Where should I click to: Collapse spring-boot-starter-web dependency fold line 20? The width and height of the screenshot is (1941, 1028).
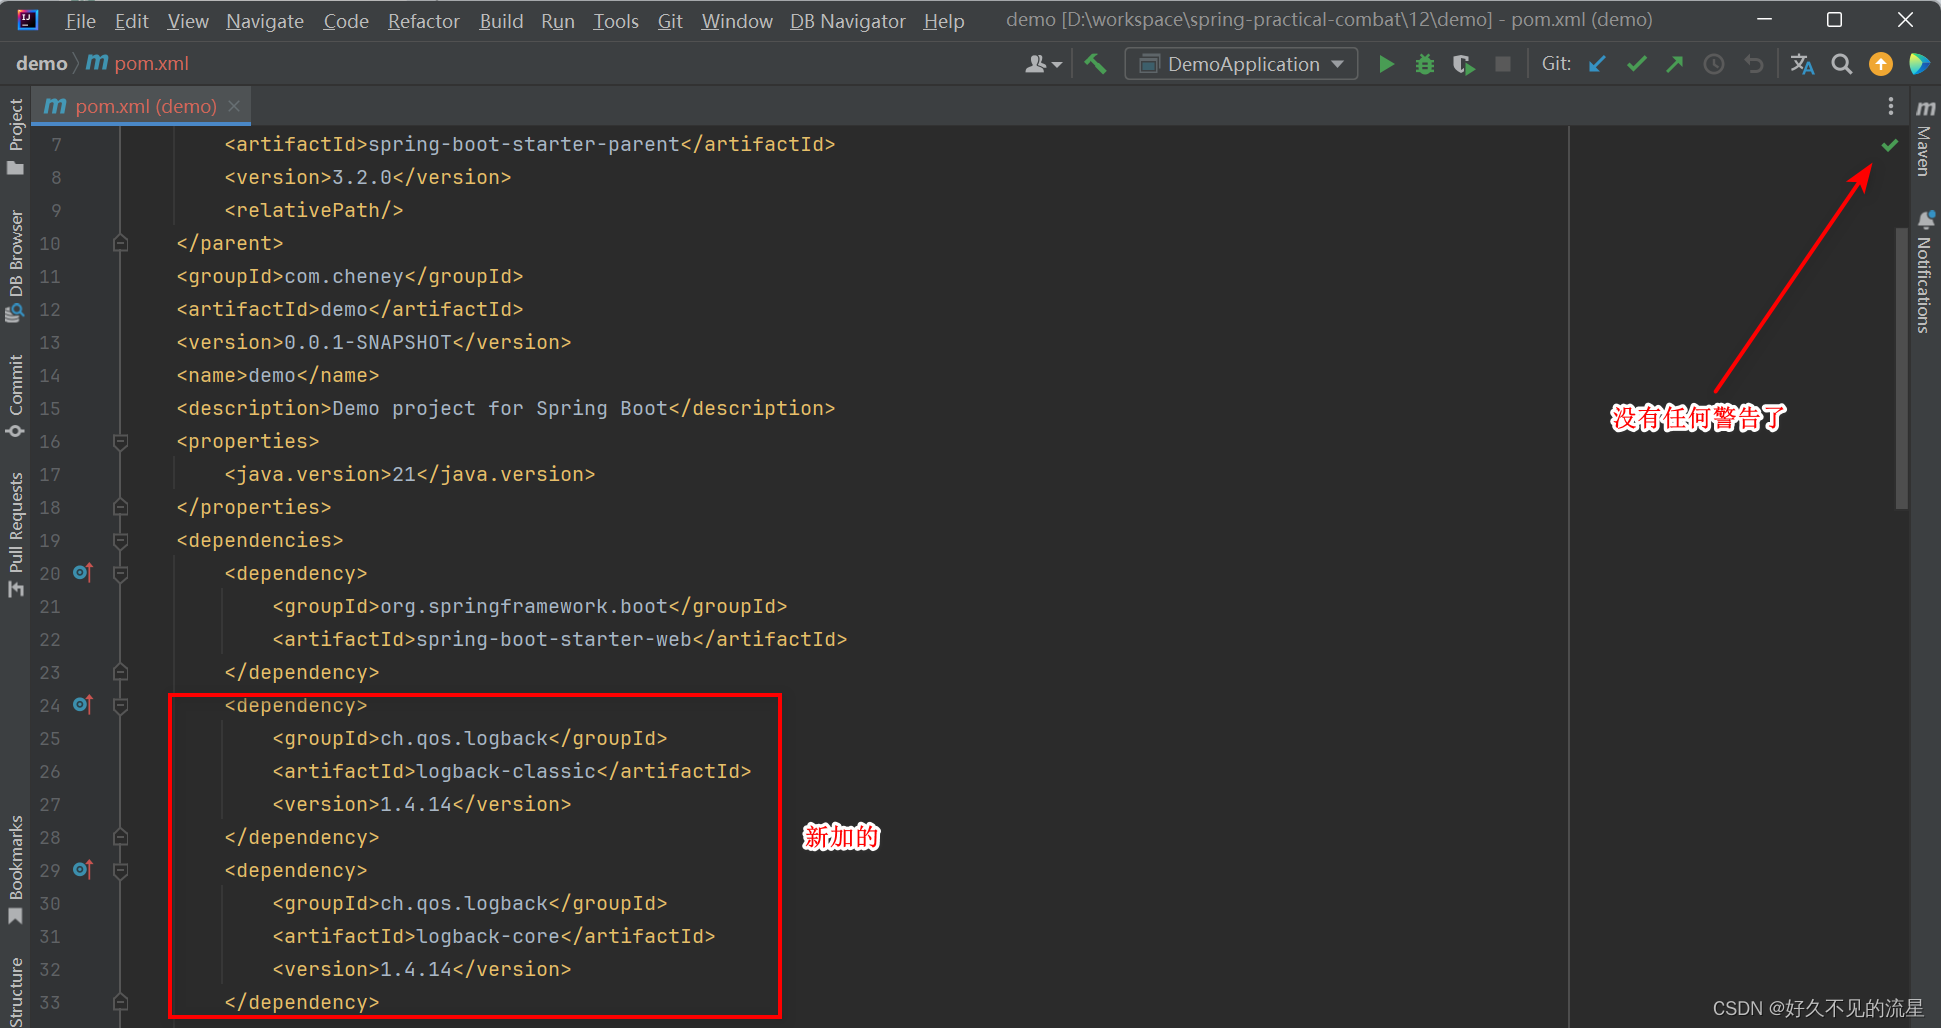[120, 573]
